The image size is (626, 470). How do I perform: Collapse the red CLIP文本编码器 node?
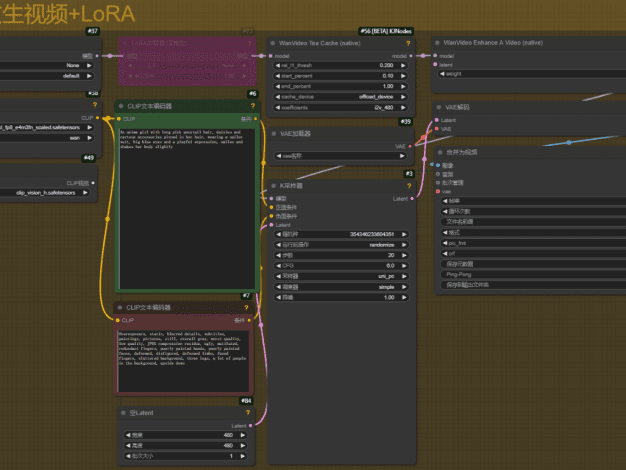(120, 307)
